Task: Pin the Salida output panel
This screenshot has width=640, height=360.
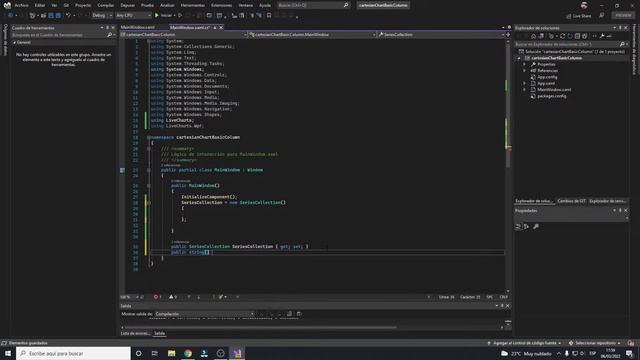Action: 502,306
